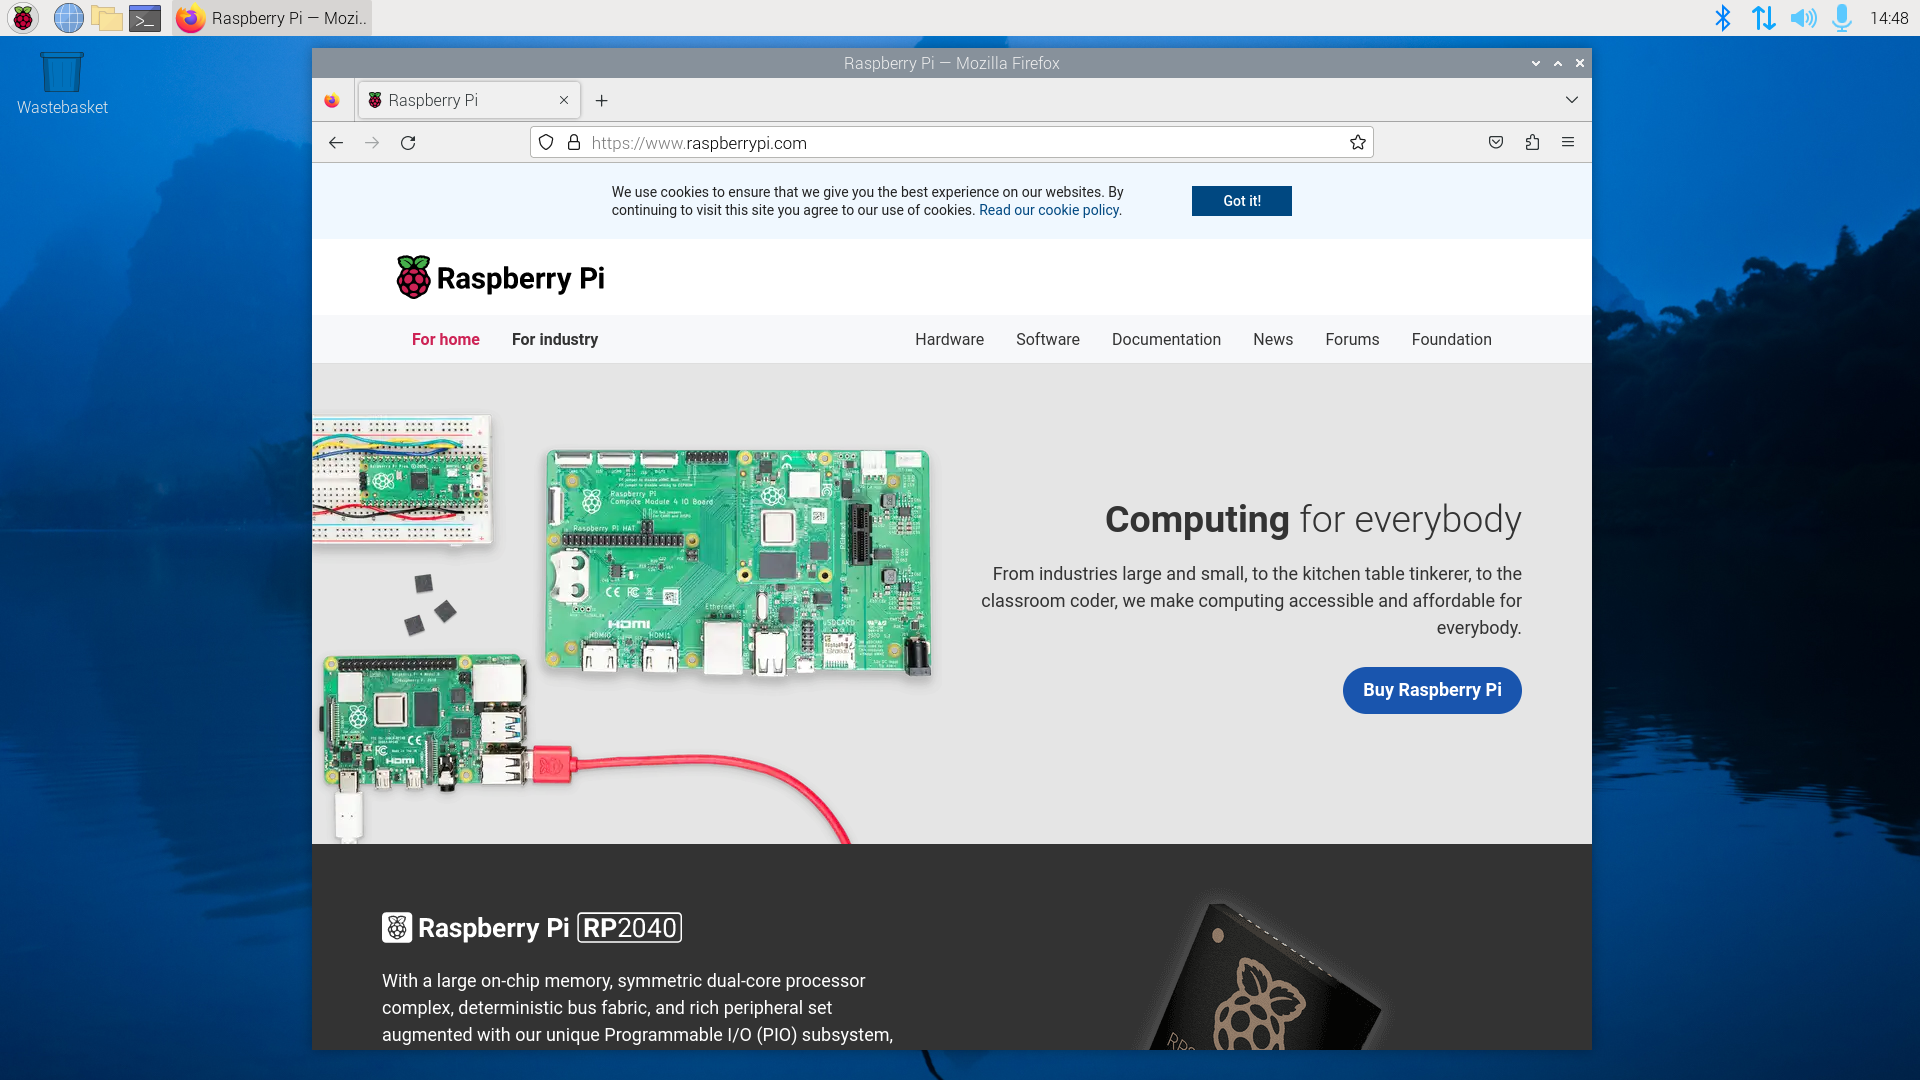Click the microphone icon in taskbar
This screenshot has height=1080, width=1920.
tap(1842, 18)
